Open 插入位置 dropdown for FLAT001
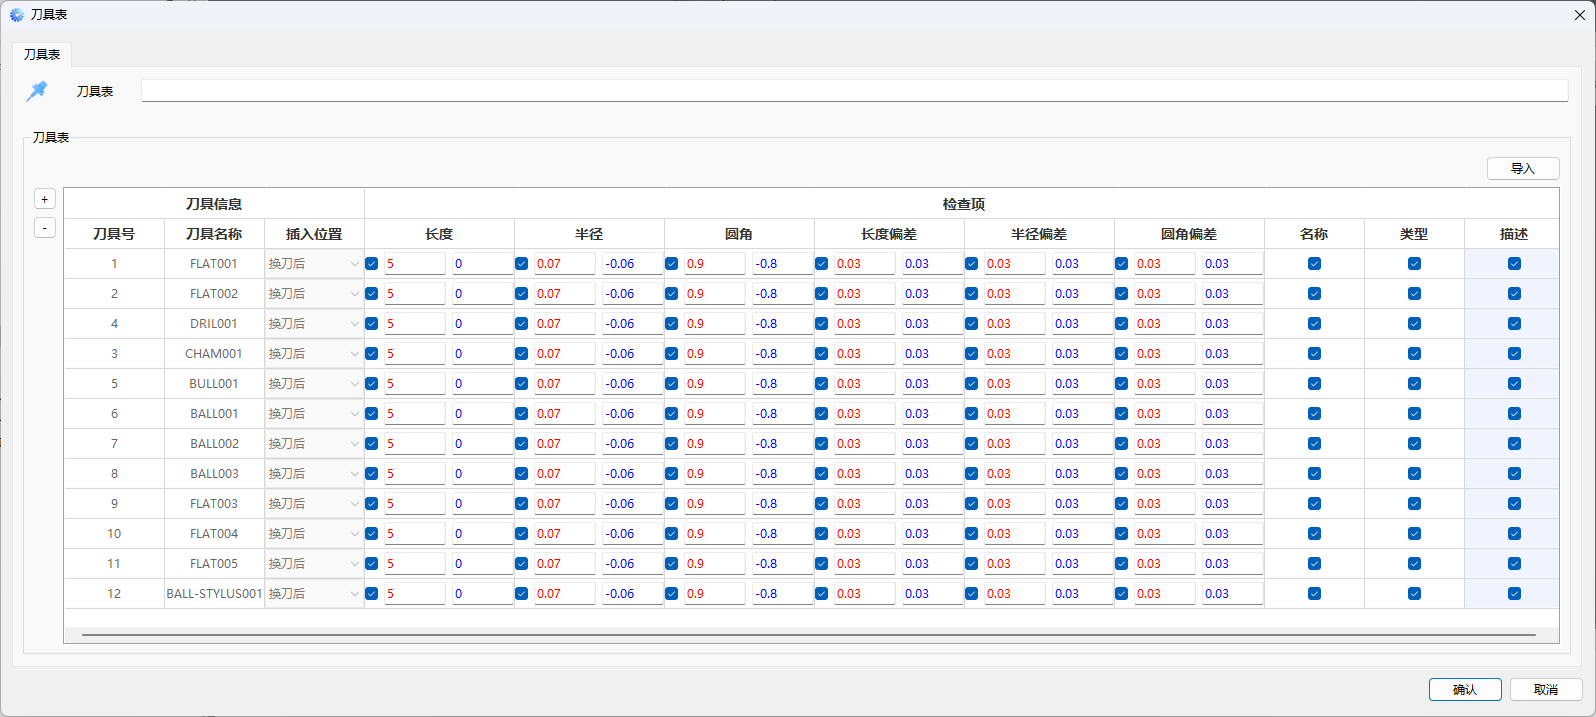 [x=314, y=264]
